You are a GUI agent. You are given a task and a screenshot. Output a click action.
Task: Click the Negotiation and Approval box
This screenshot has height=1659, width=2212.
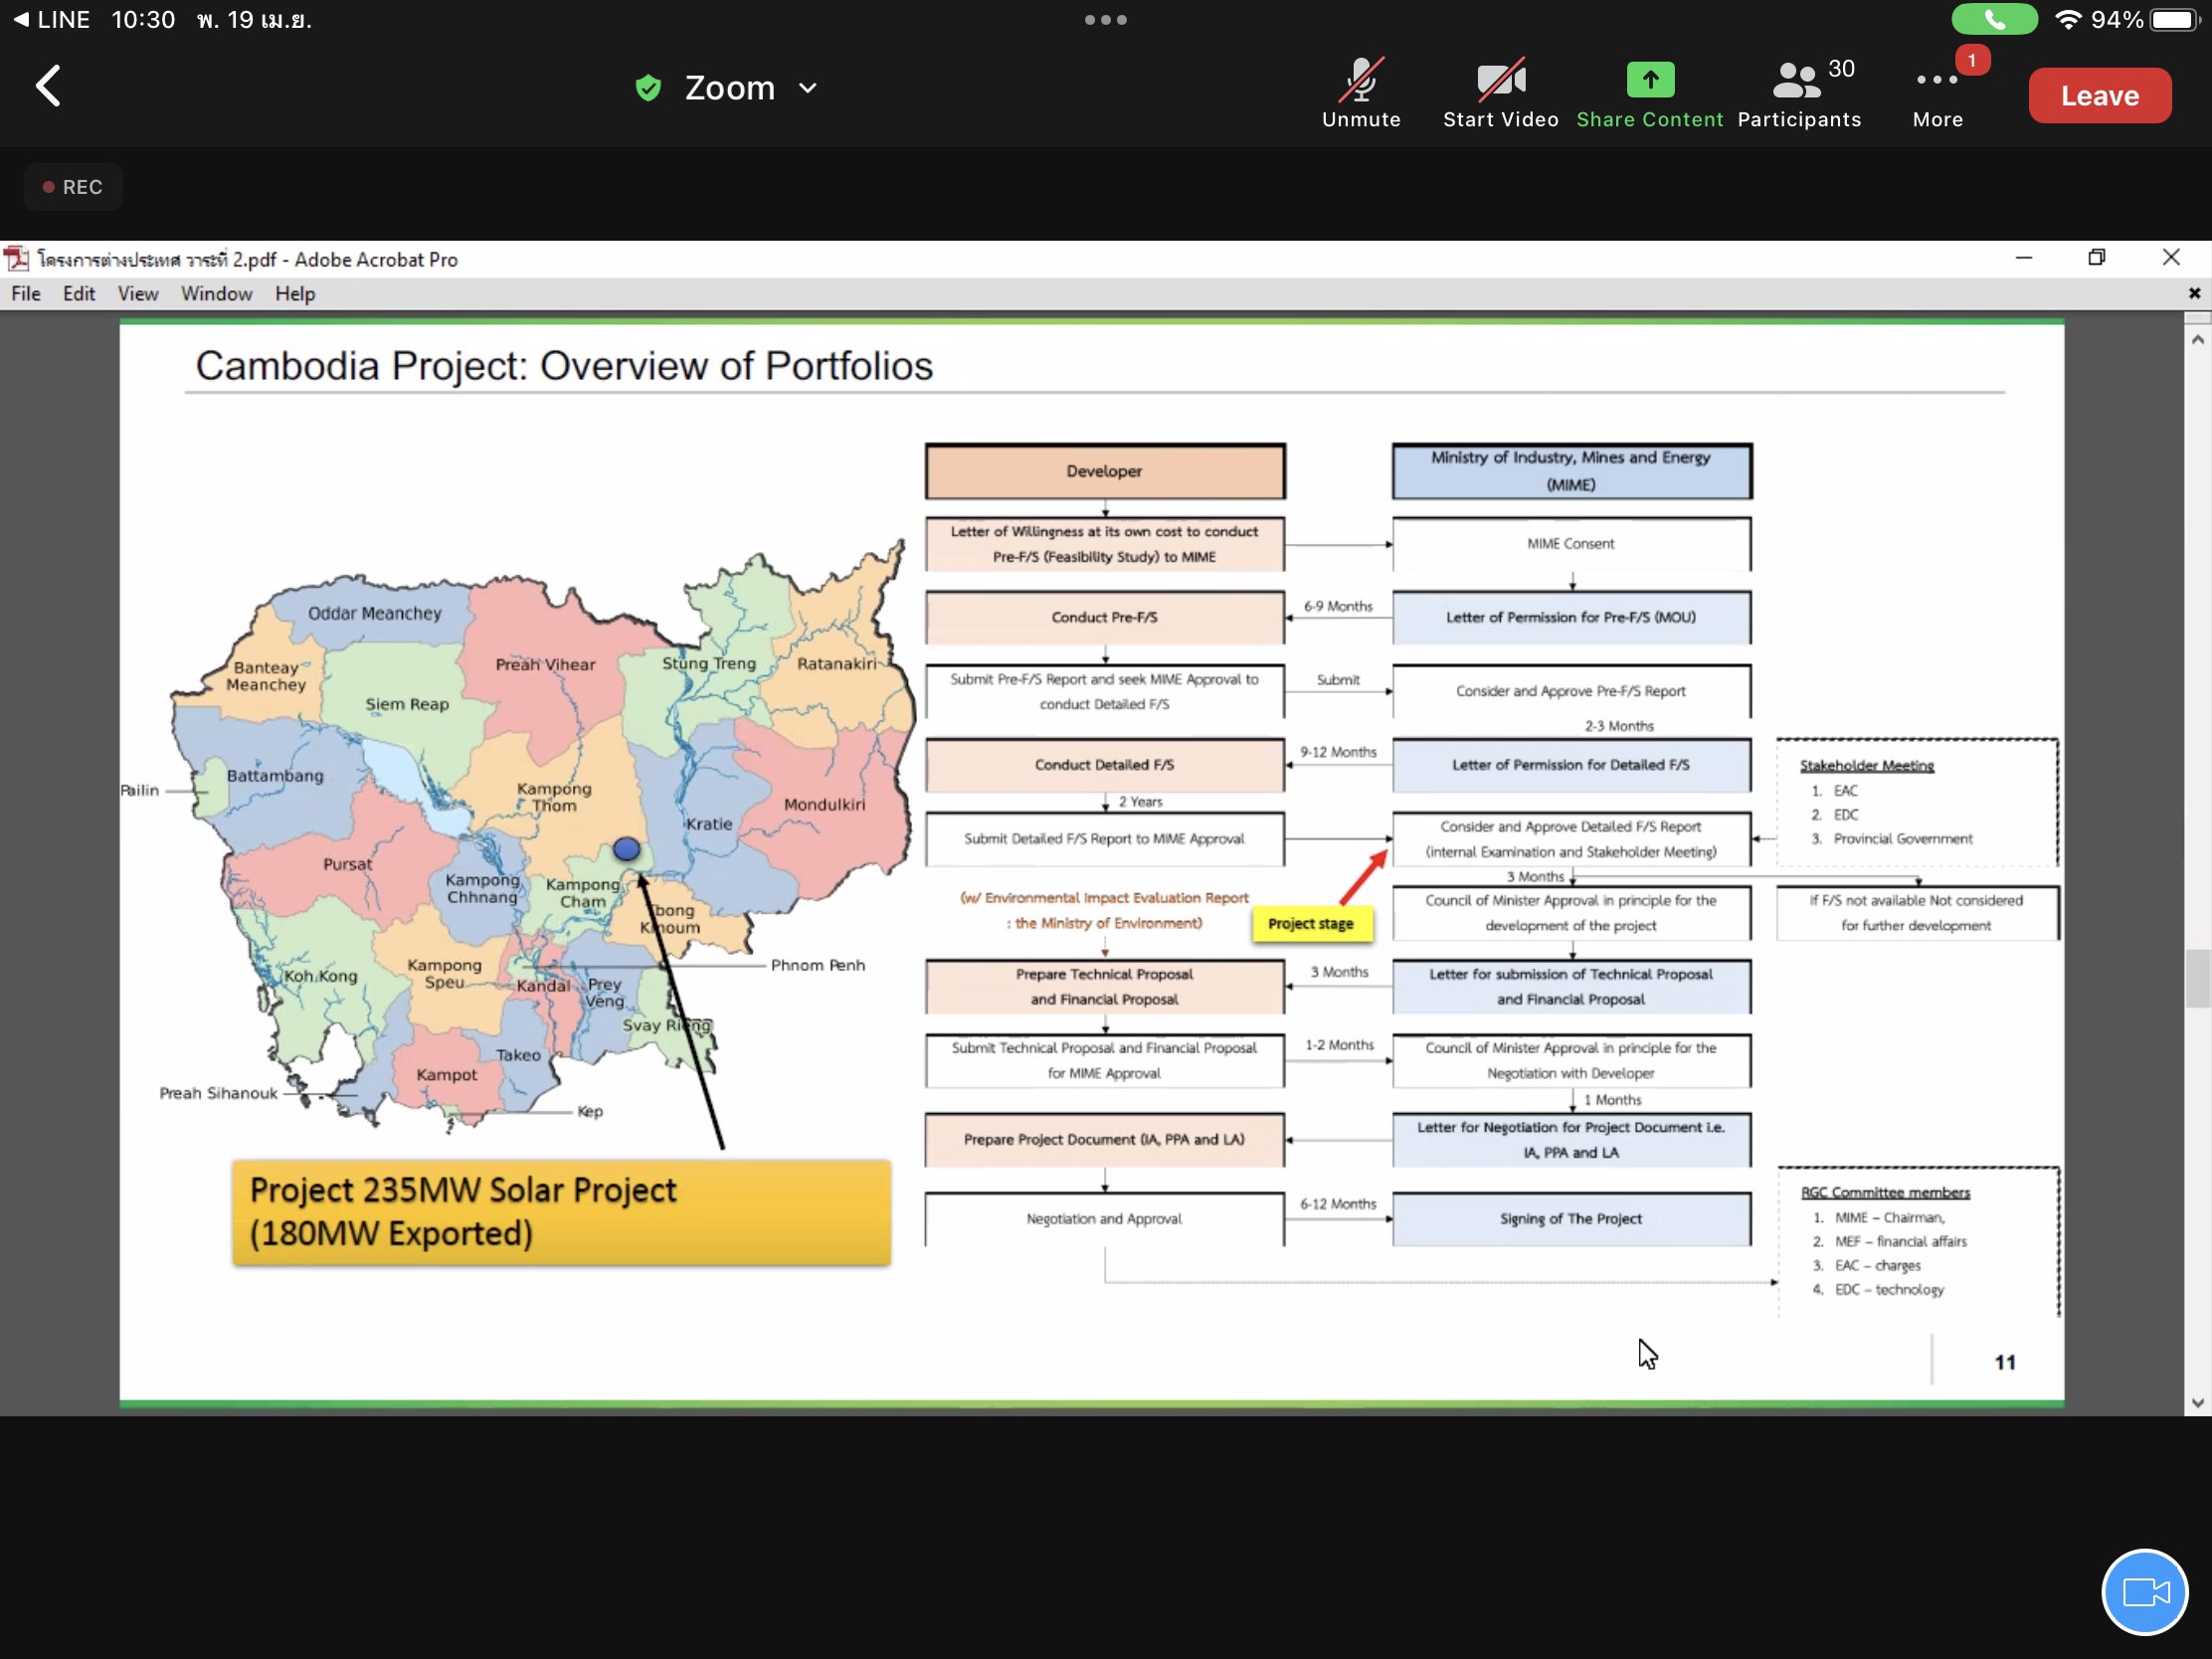click(x=1104, y=1219)
